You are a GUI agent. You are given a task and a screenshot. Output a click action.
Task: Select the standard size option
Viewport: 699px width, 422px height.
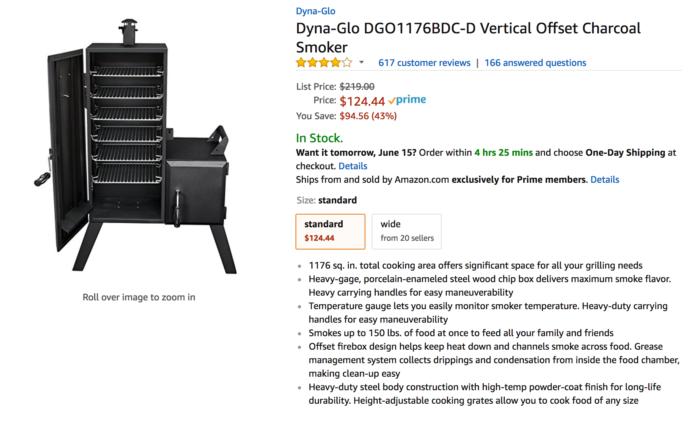330,231
